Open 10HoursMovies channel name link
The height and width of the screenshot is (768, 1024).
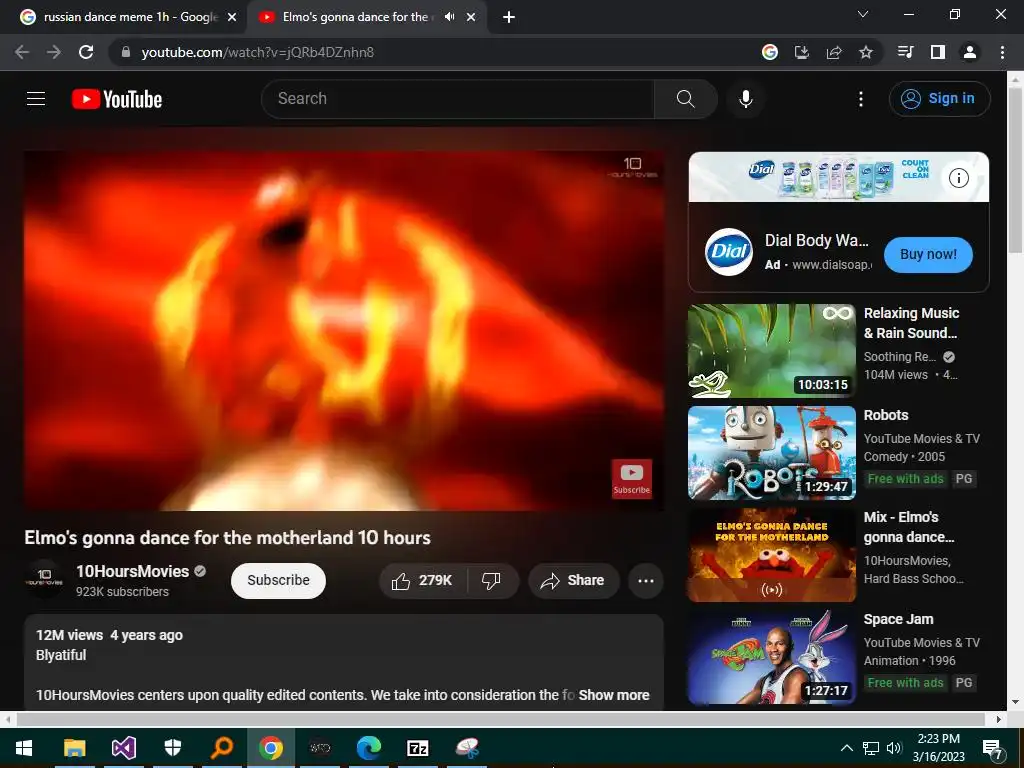[133, 571]
